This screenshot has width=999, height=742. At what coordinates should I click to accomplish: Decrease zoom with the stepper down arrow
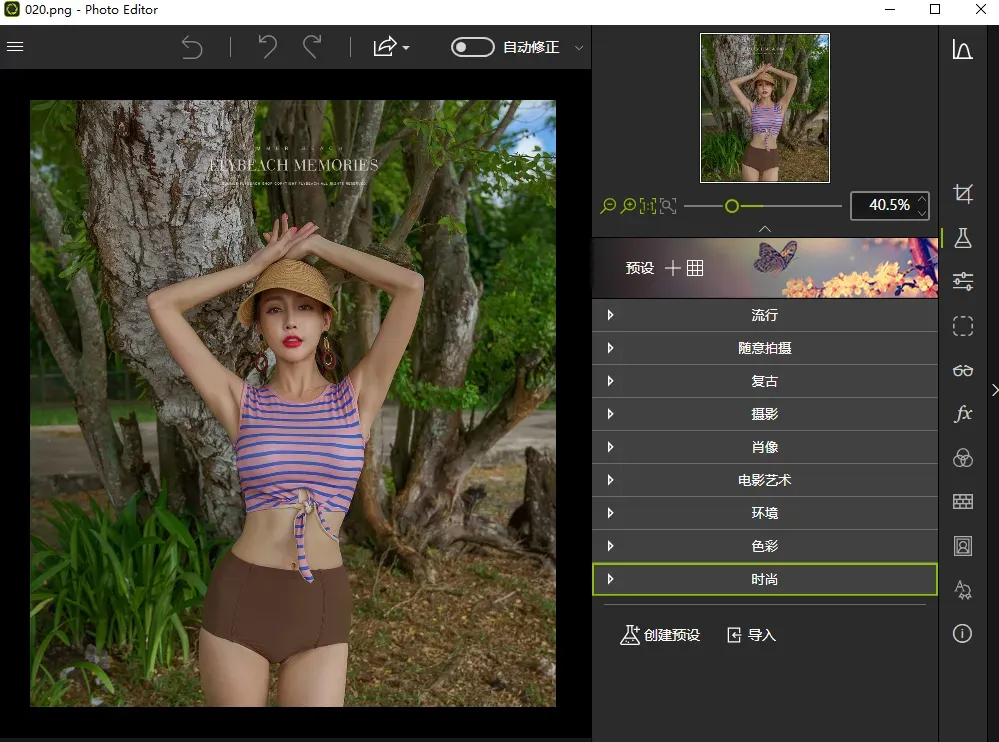(921, 213)
